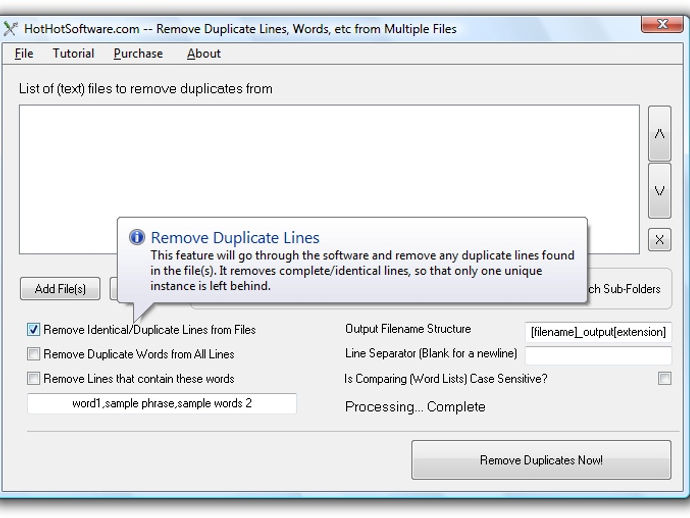
Task: Click the Processing... Complete status text
Action: (415, 407)
